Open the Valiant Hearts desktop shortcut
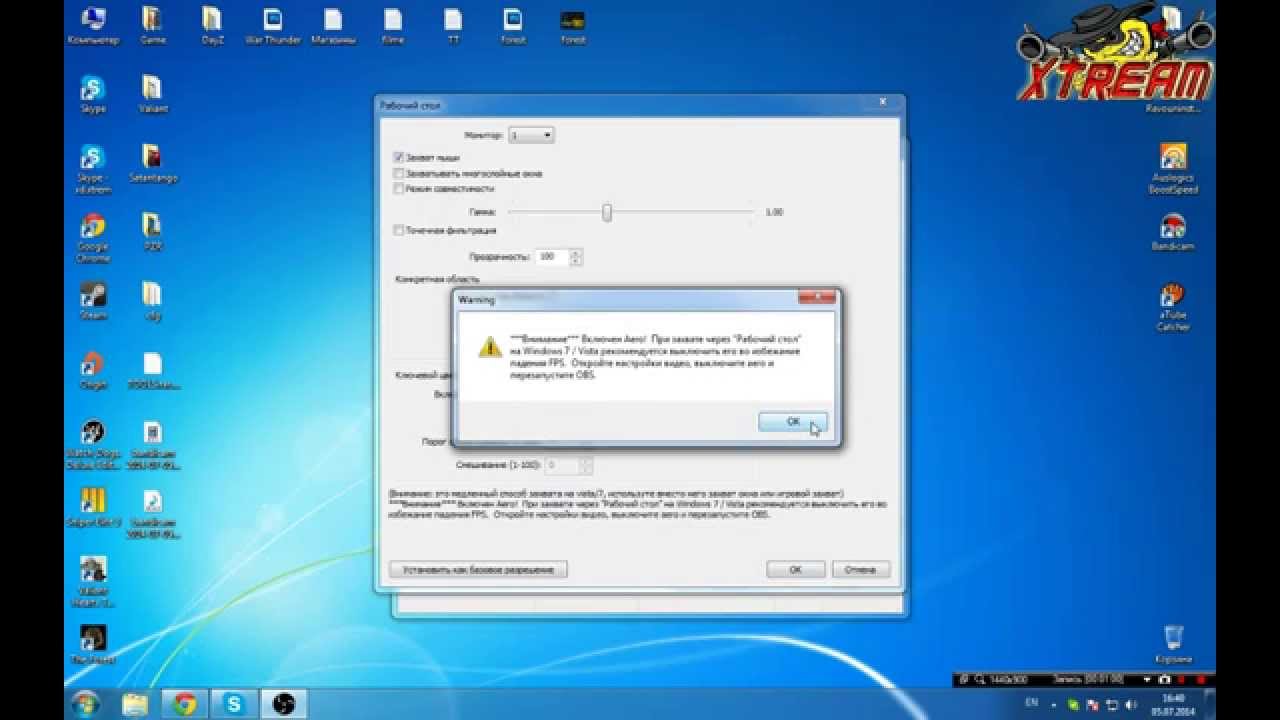 [x=93, y=583]
